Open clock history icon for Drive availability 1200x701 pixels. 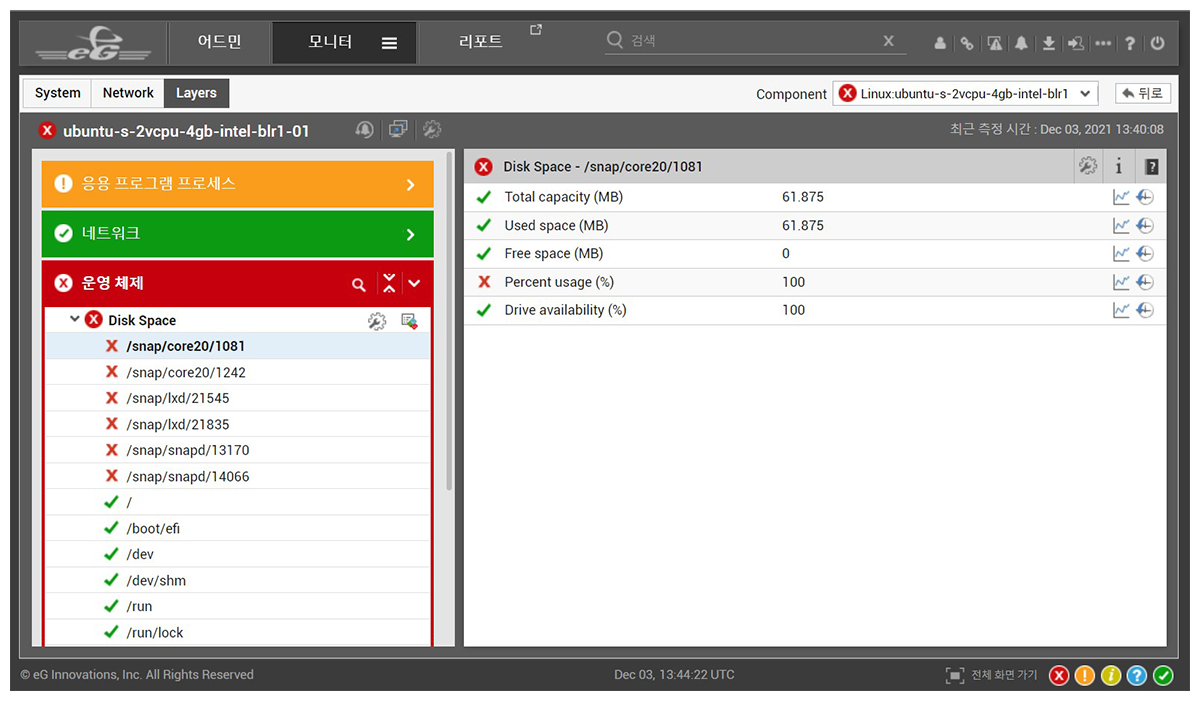pyautogui.click(x=1145, y=310)
